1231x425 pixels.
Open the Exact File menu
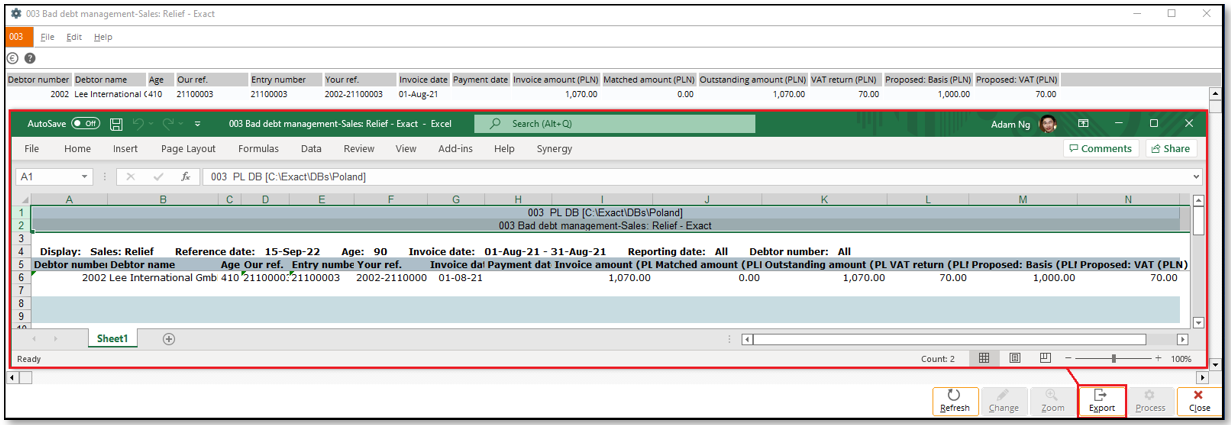point(47,37)
